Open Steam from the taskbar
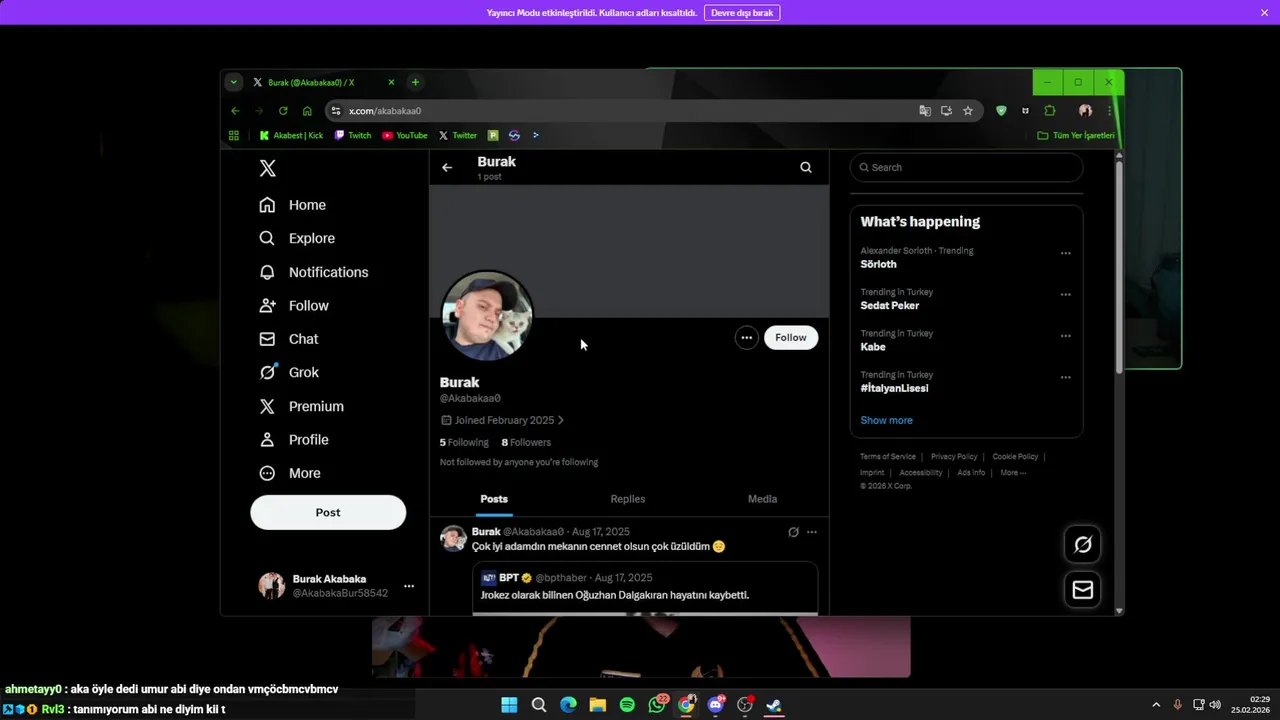This screenshot has height=720, width=1280. (x=774, y=705)
